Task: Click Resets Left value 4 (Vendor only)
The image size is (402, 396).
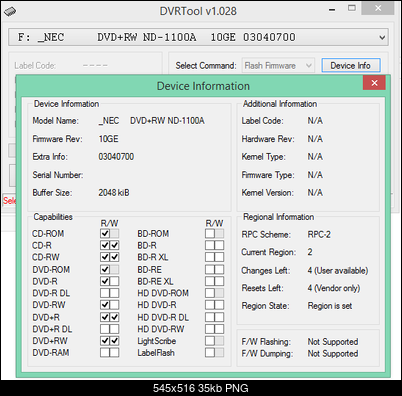Action: (334, 288)
